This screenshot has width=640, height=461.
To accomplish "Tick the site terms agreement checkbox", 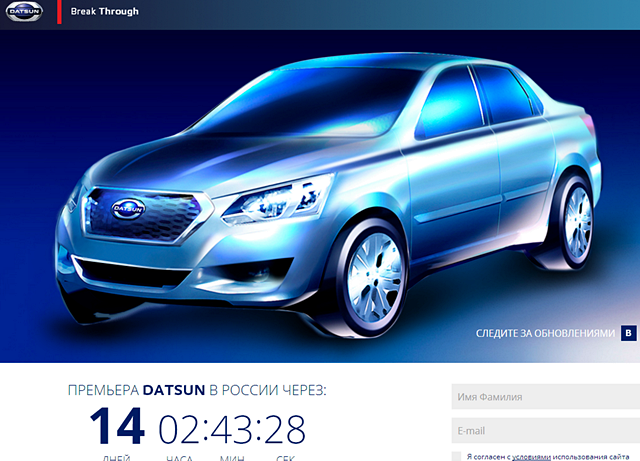I will 457,456.
